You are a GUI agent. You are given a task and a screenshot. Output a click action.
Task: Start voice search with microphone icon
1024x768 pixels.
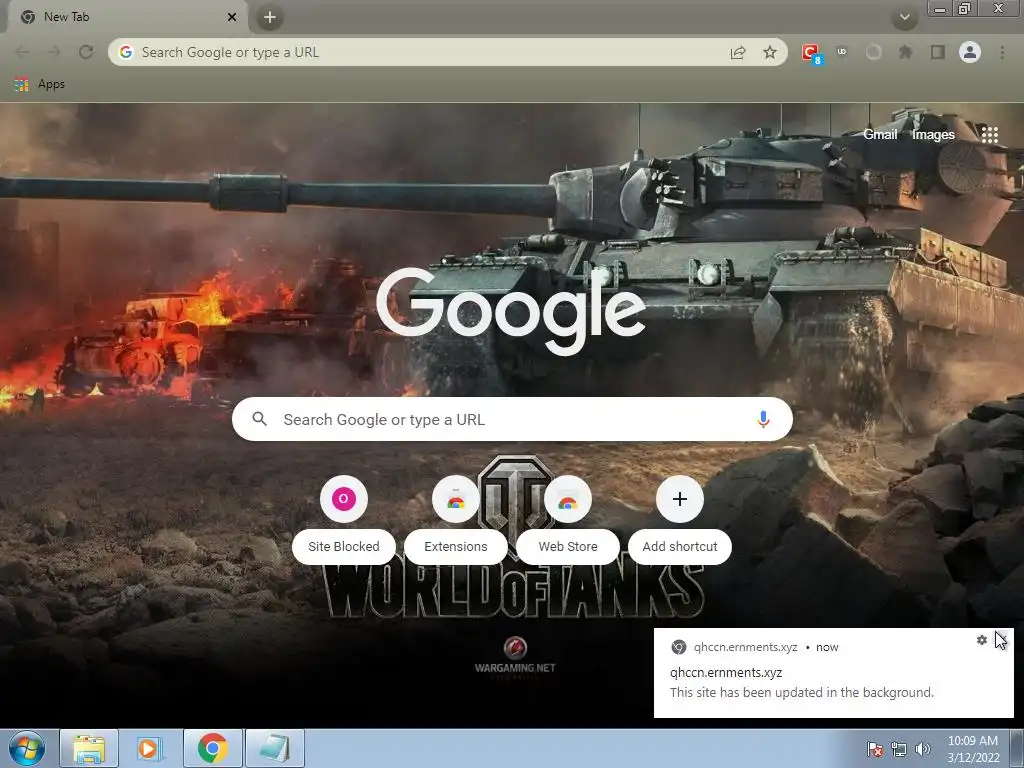click(x=763, y=419)
